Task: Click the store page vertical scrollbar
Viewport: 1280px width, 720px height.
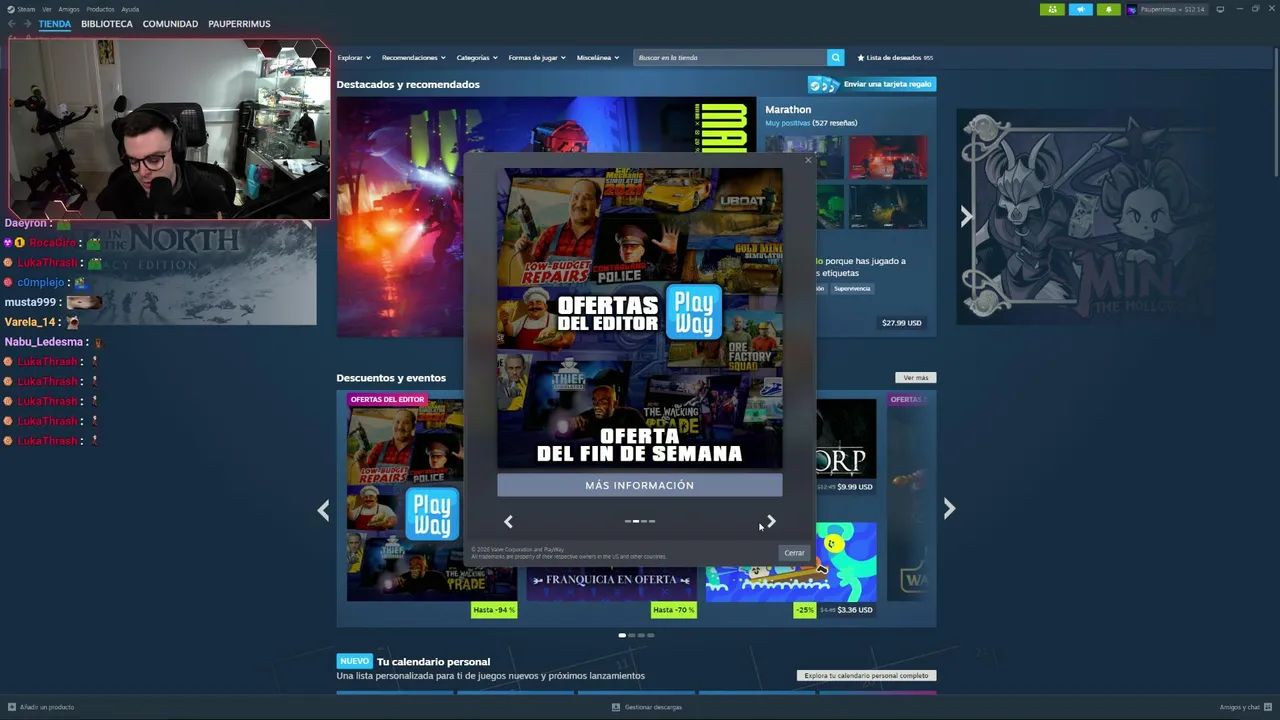Action: click(1275, 110)
